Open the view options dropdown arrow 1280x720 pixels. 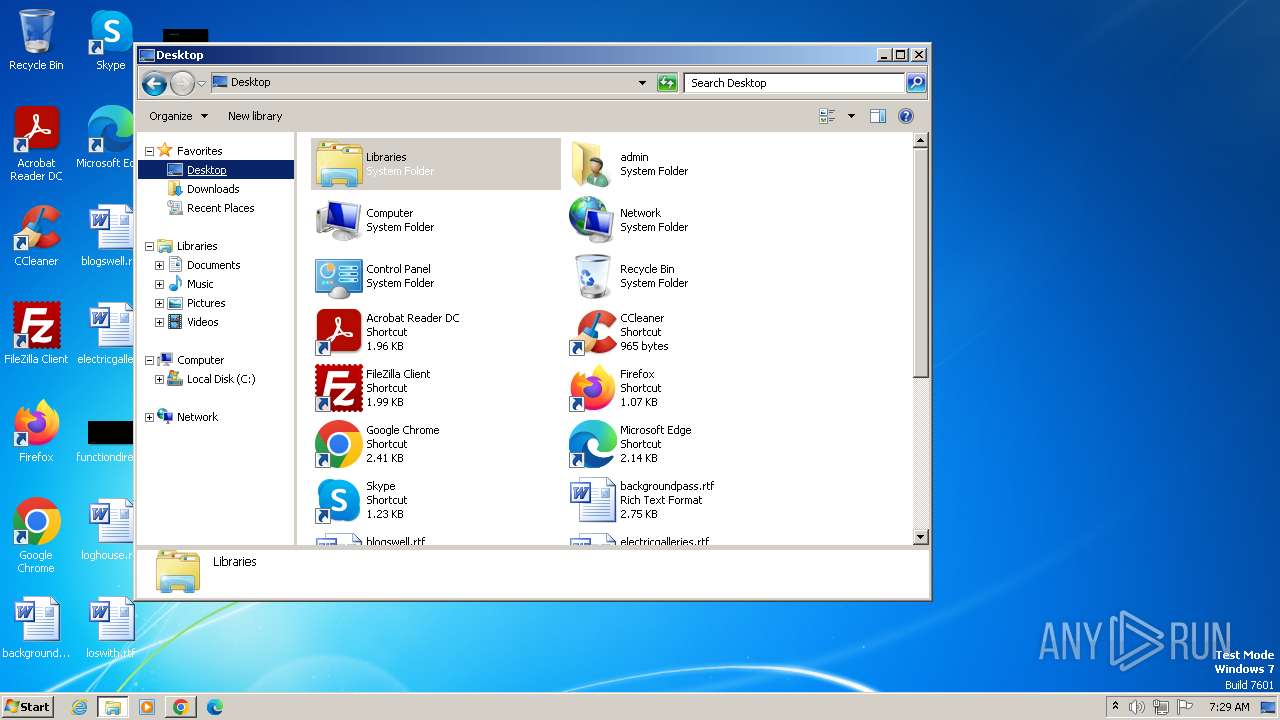(x=851, y=116)
